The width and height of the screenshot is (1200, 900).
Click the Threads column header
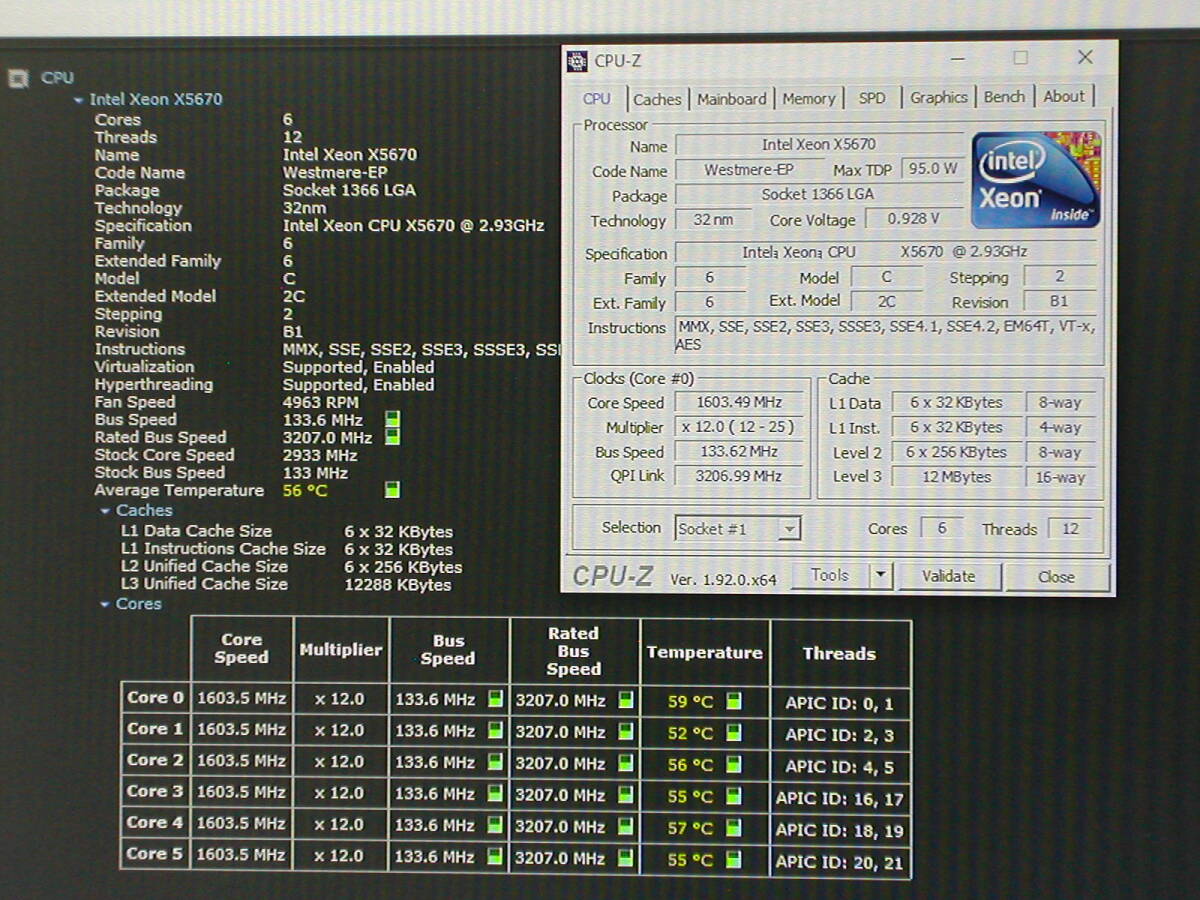(x=839, y=653)
